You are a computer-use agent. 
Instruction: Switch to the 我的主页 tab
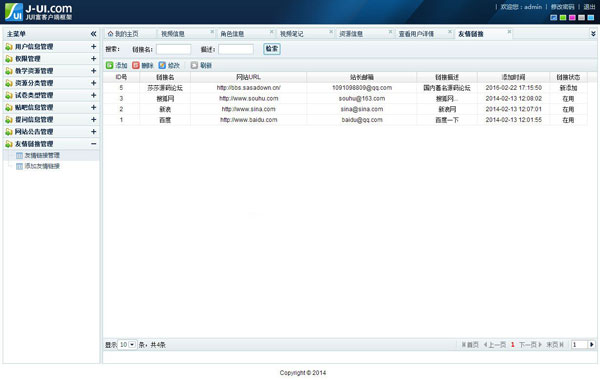point(127,34)
